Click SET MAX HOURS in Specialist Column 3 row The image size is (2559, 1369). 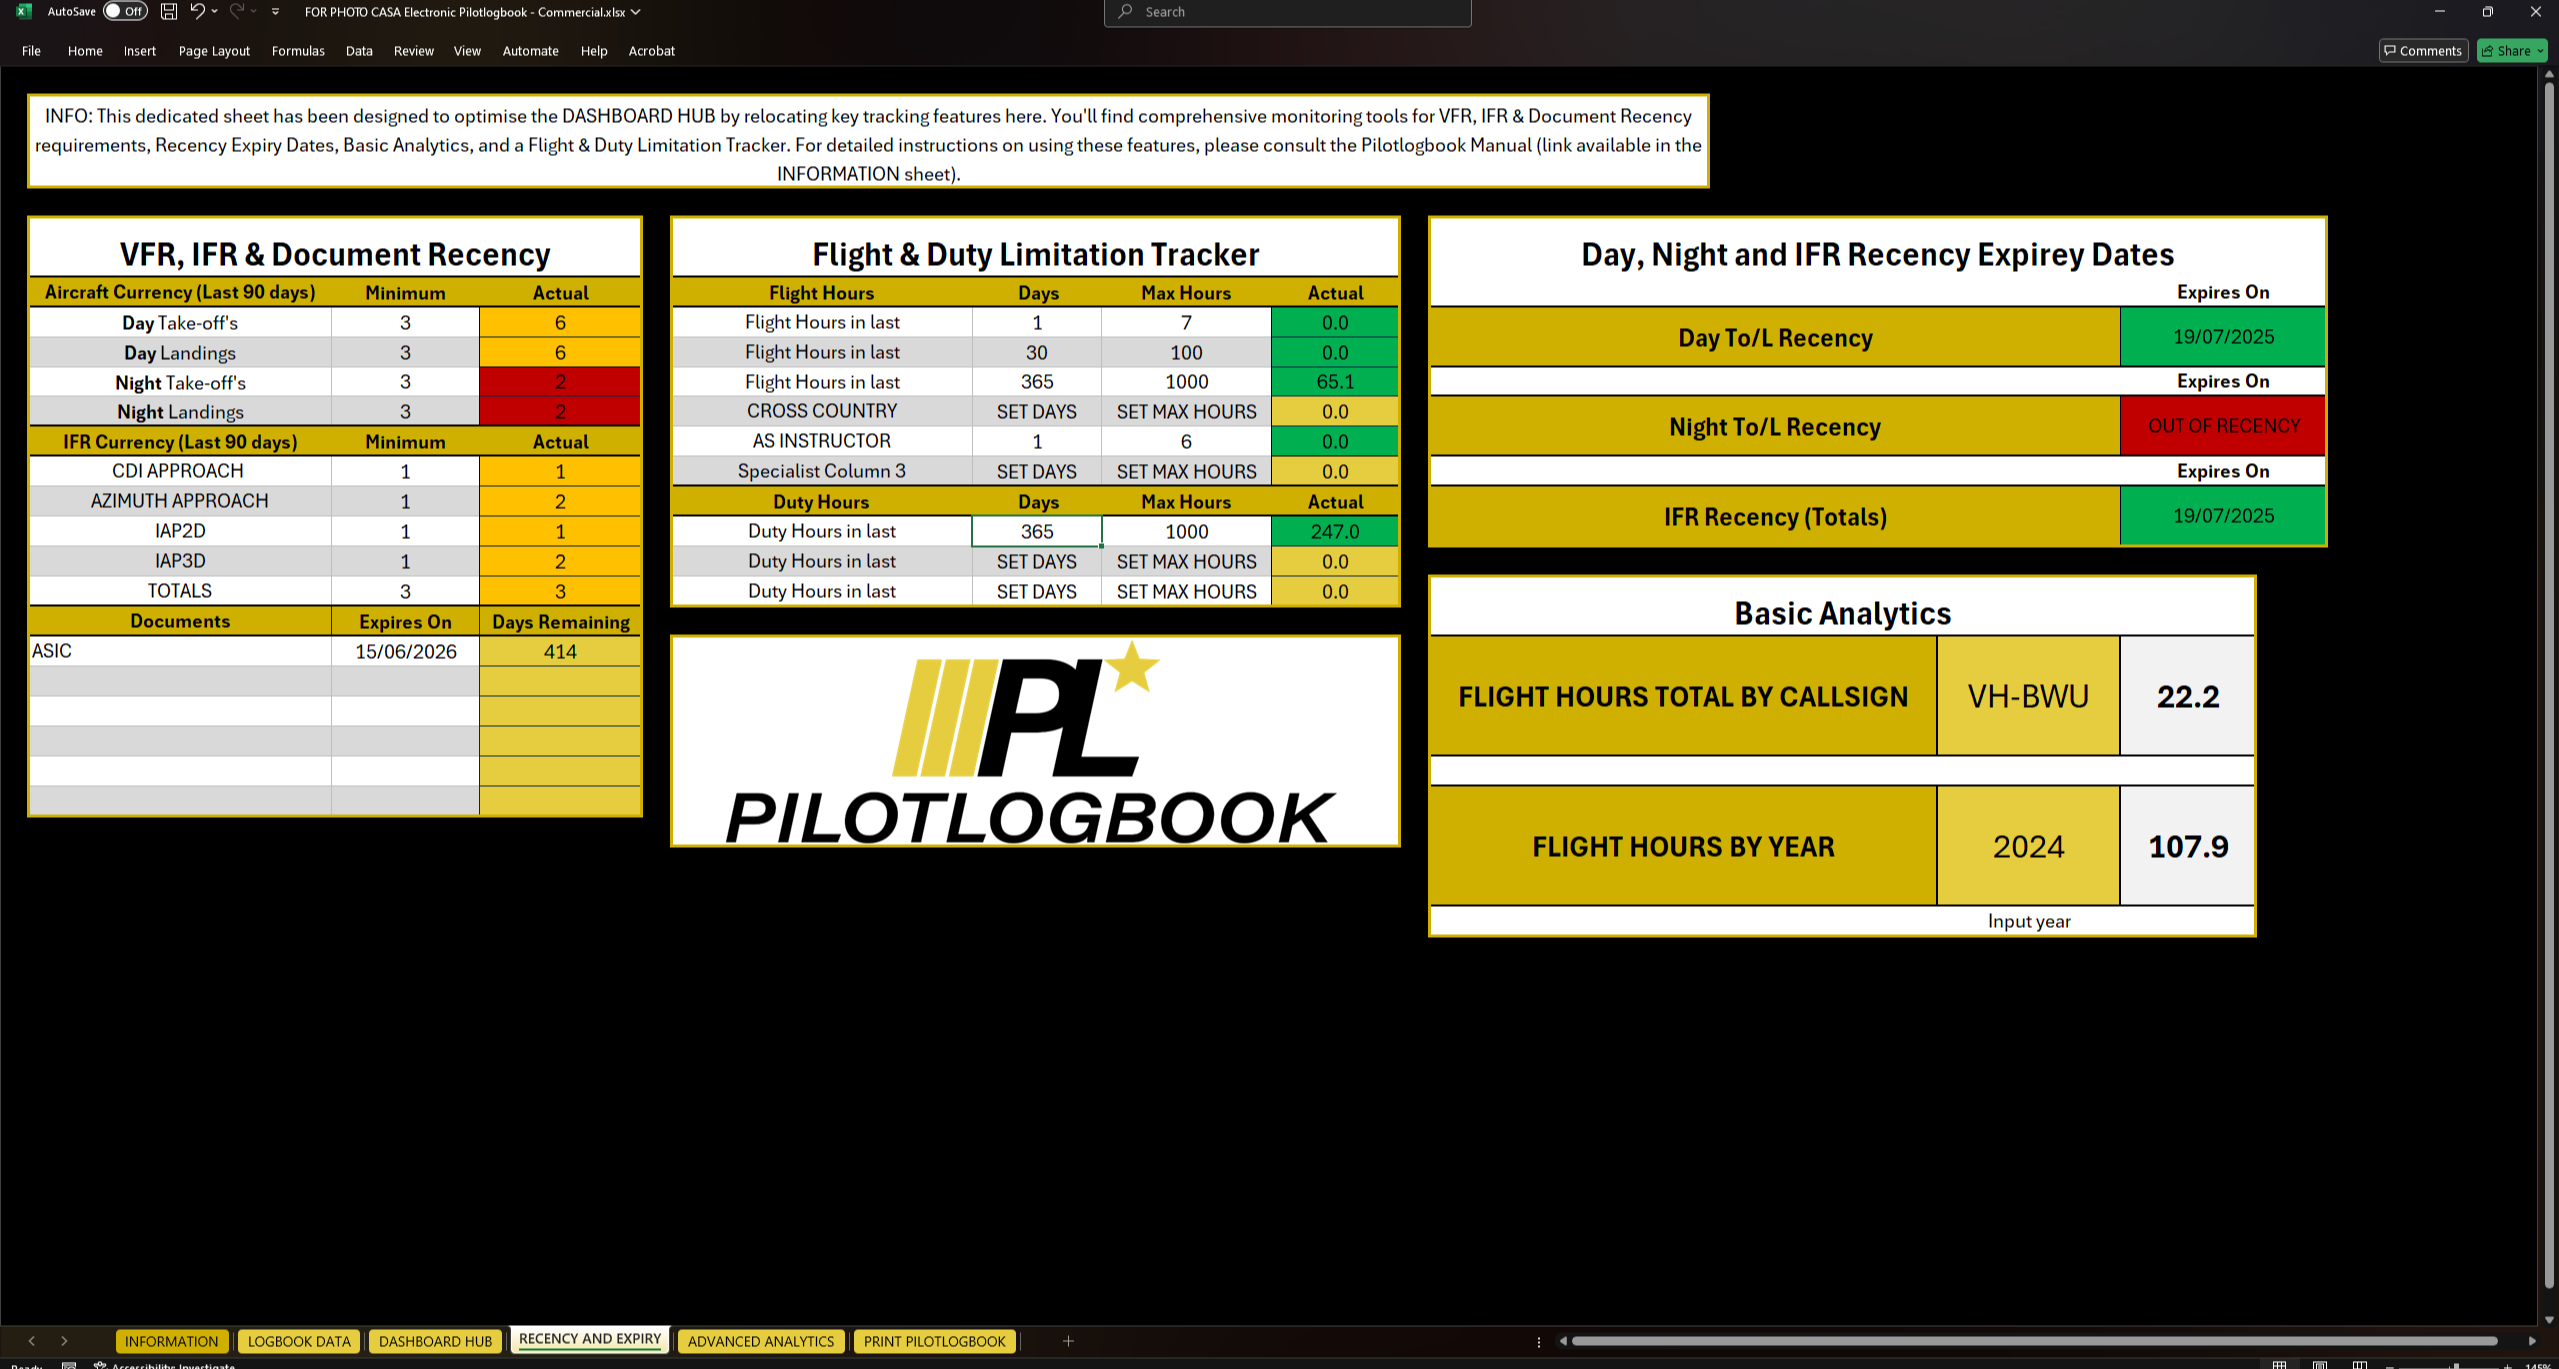pos(1186,471)
